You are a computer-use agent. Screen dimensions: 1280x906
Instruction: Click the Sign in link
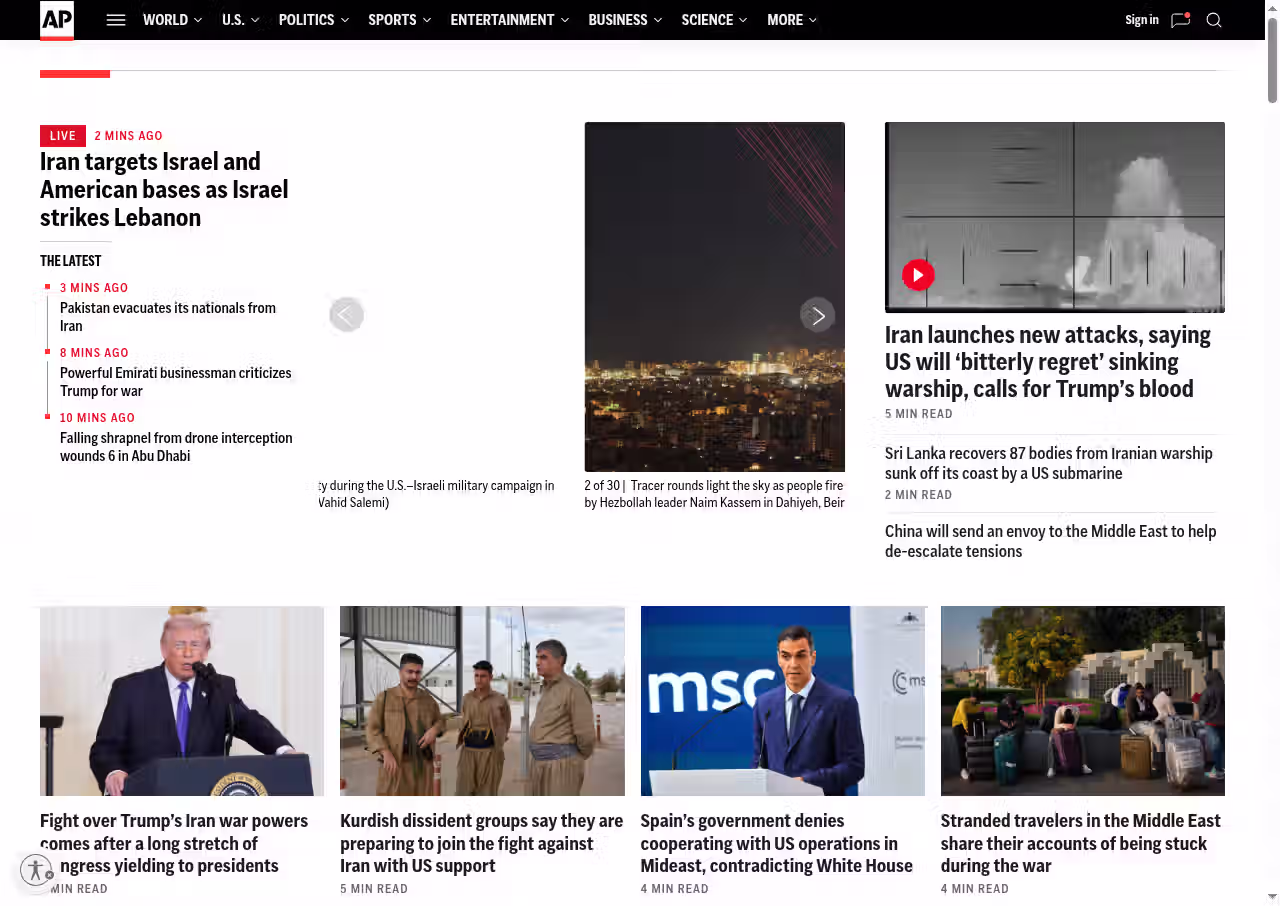point(1141,20)
